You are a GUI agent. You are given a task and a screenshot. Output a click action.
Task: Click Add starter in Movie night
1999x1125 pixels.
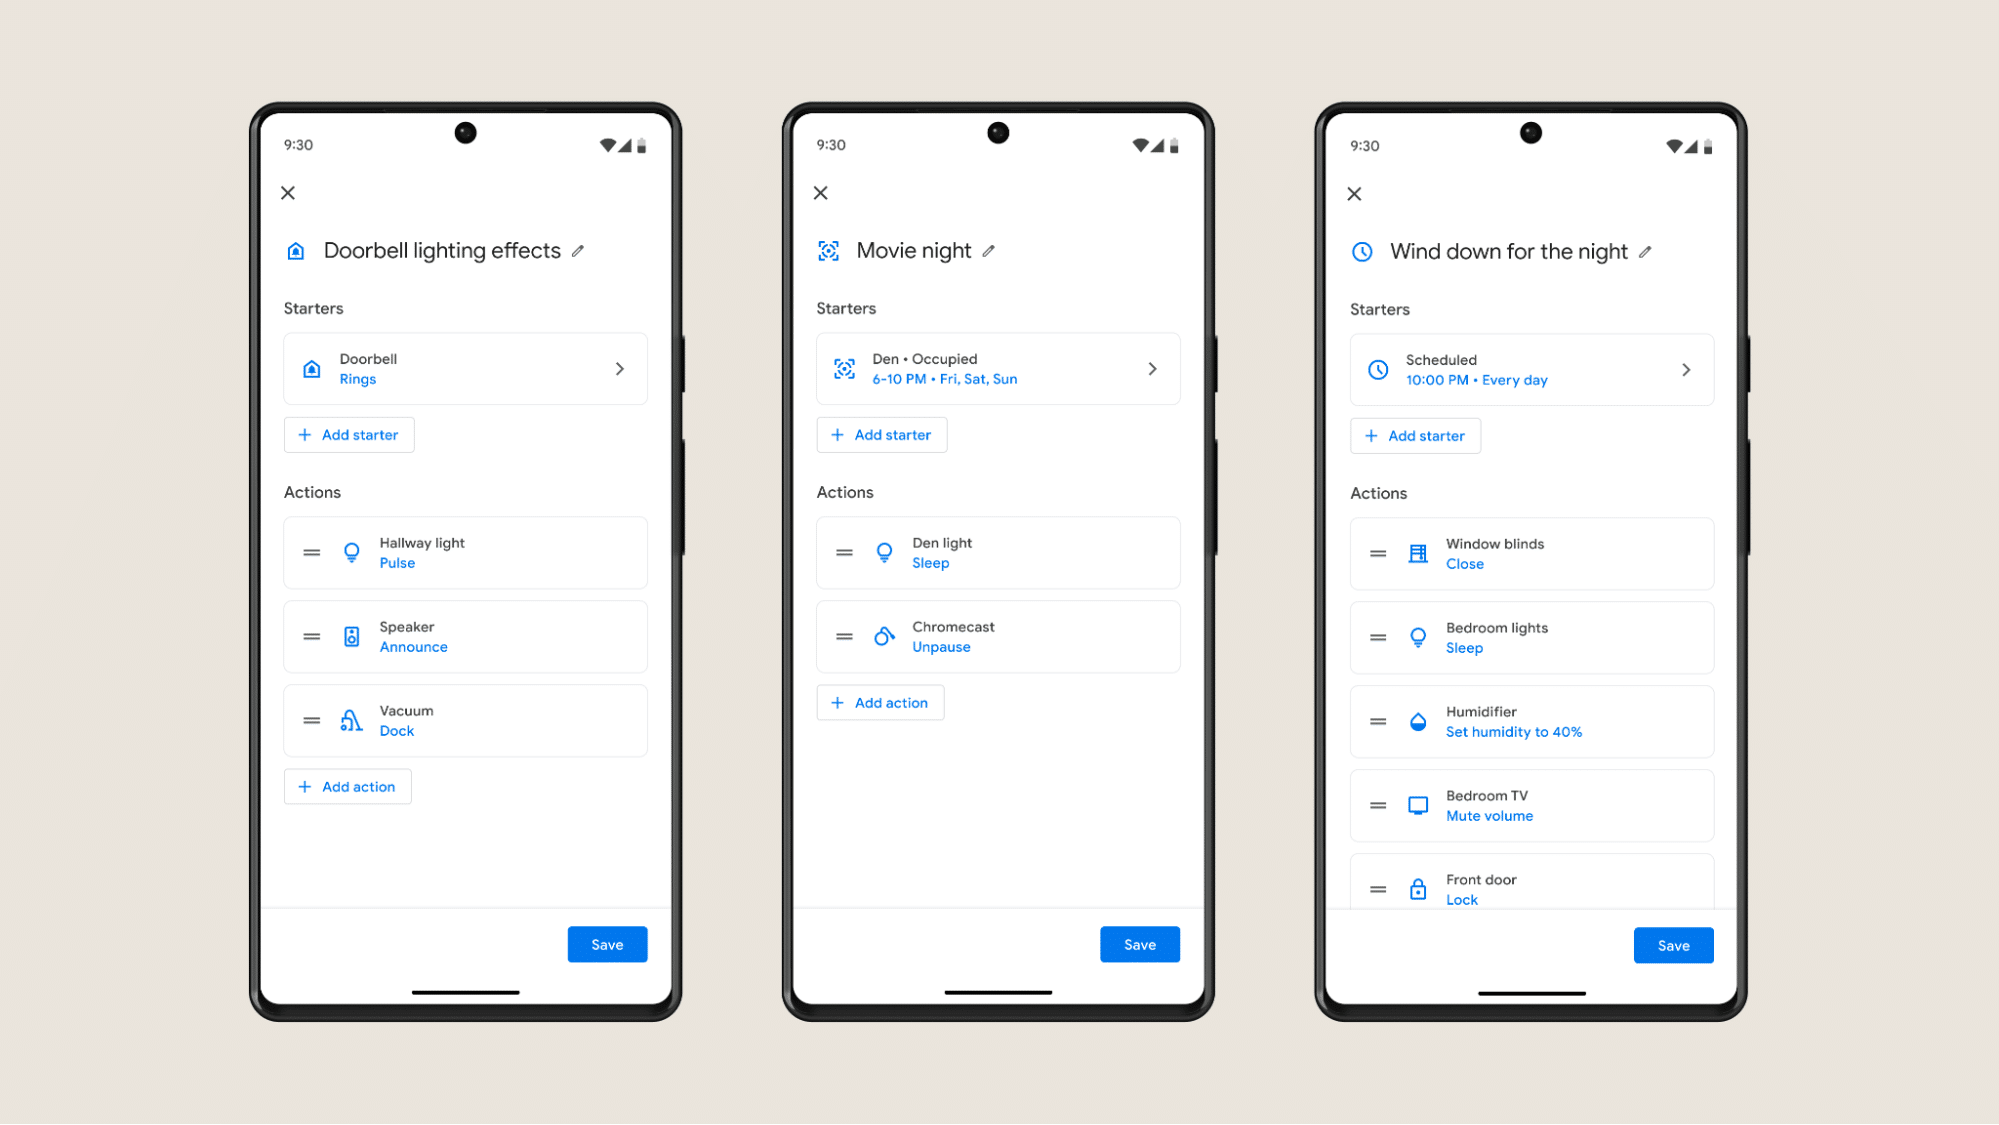pos(879,433)
